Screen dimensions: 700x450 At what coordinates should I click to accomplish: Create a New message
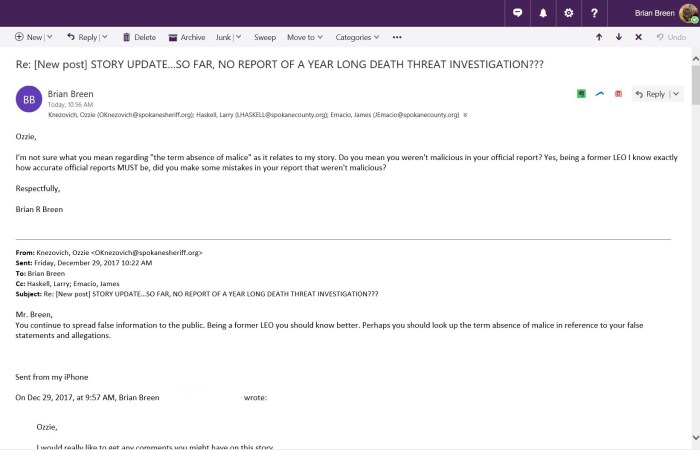tap(29, 37)
